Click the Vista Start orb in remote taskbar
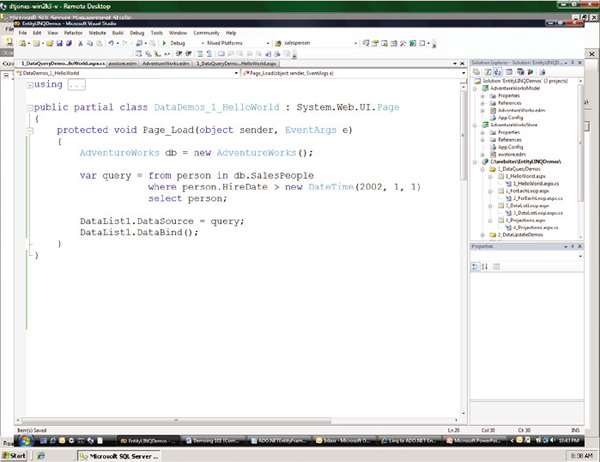This screenshot has height=462, width=600. [x=26, y=441]
